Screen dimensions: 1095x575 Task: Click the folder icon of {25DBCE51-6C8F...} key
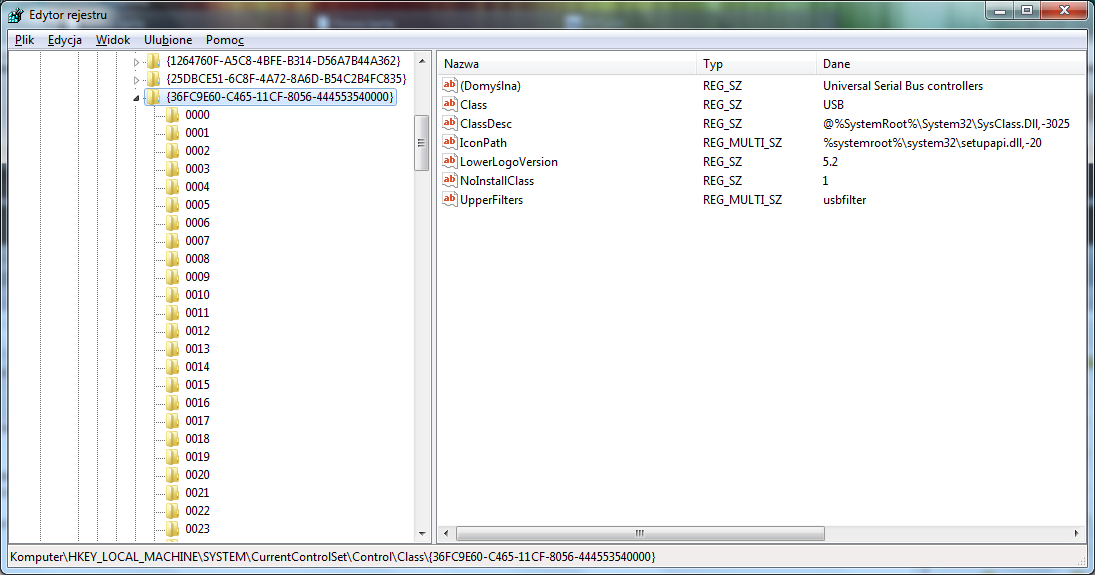point(154,79)
